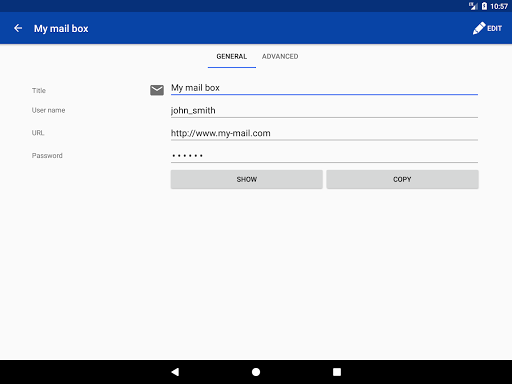The width and height of the screenshot is (512, 384).
Task: Tap the recent apps square button
Action: tap(337, 372)
